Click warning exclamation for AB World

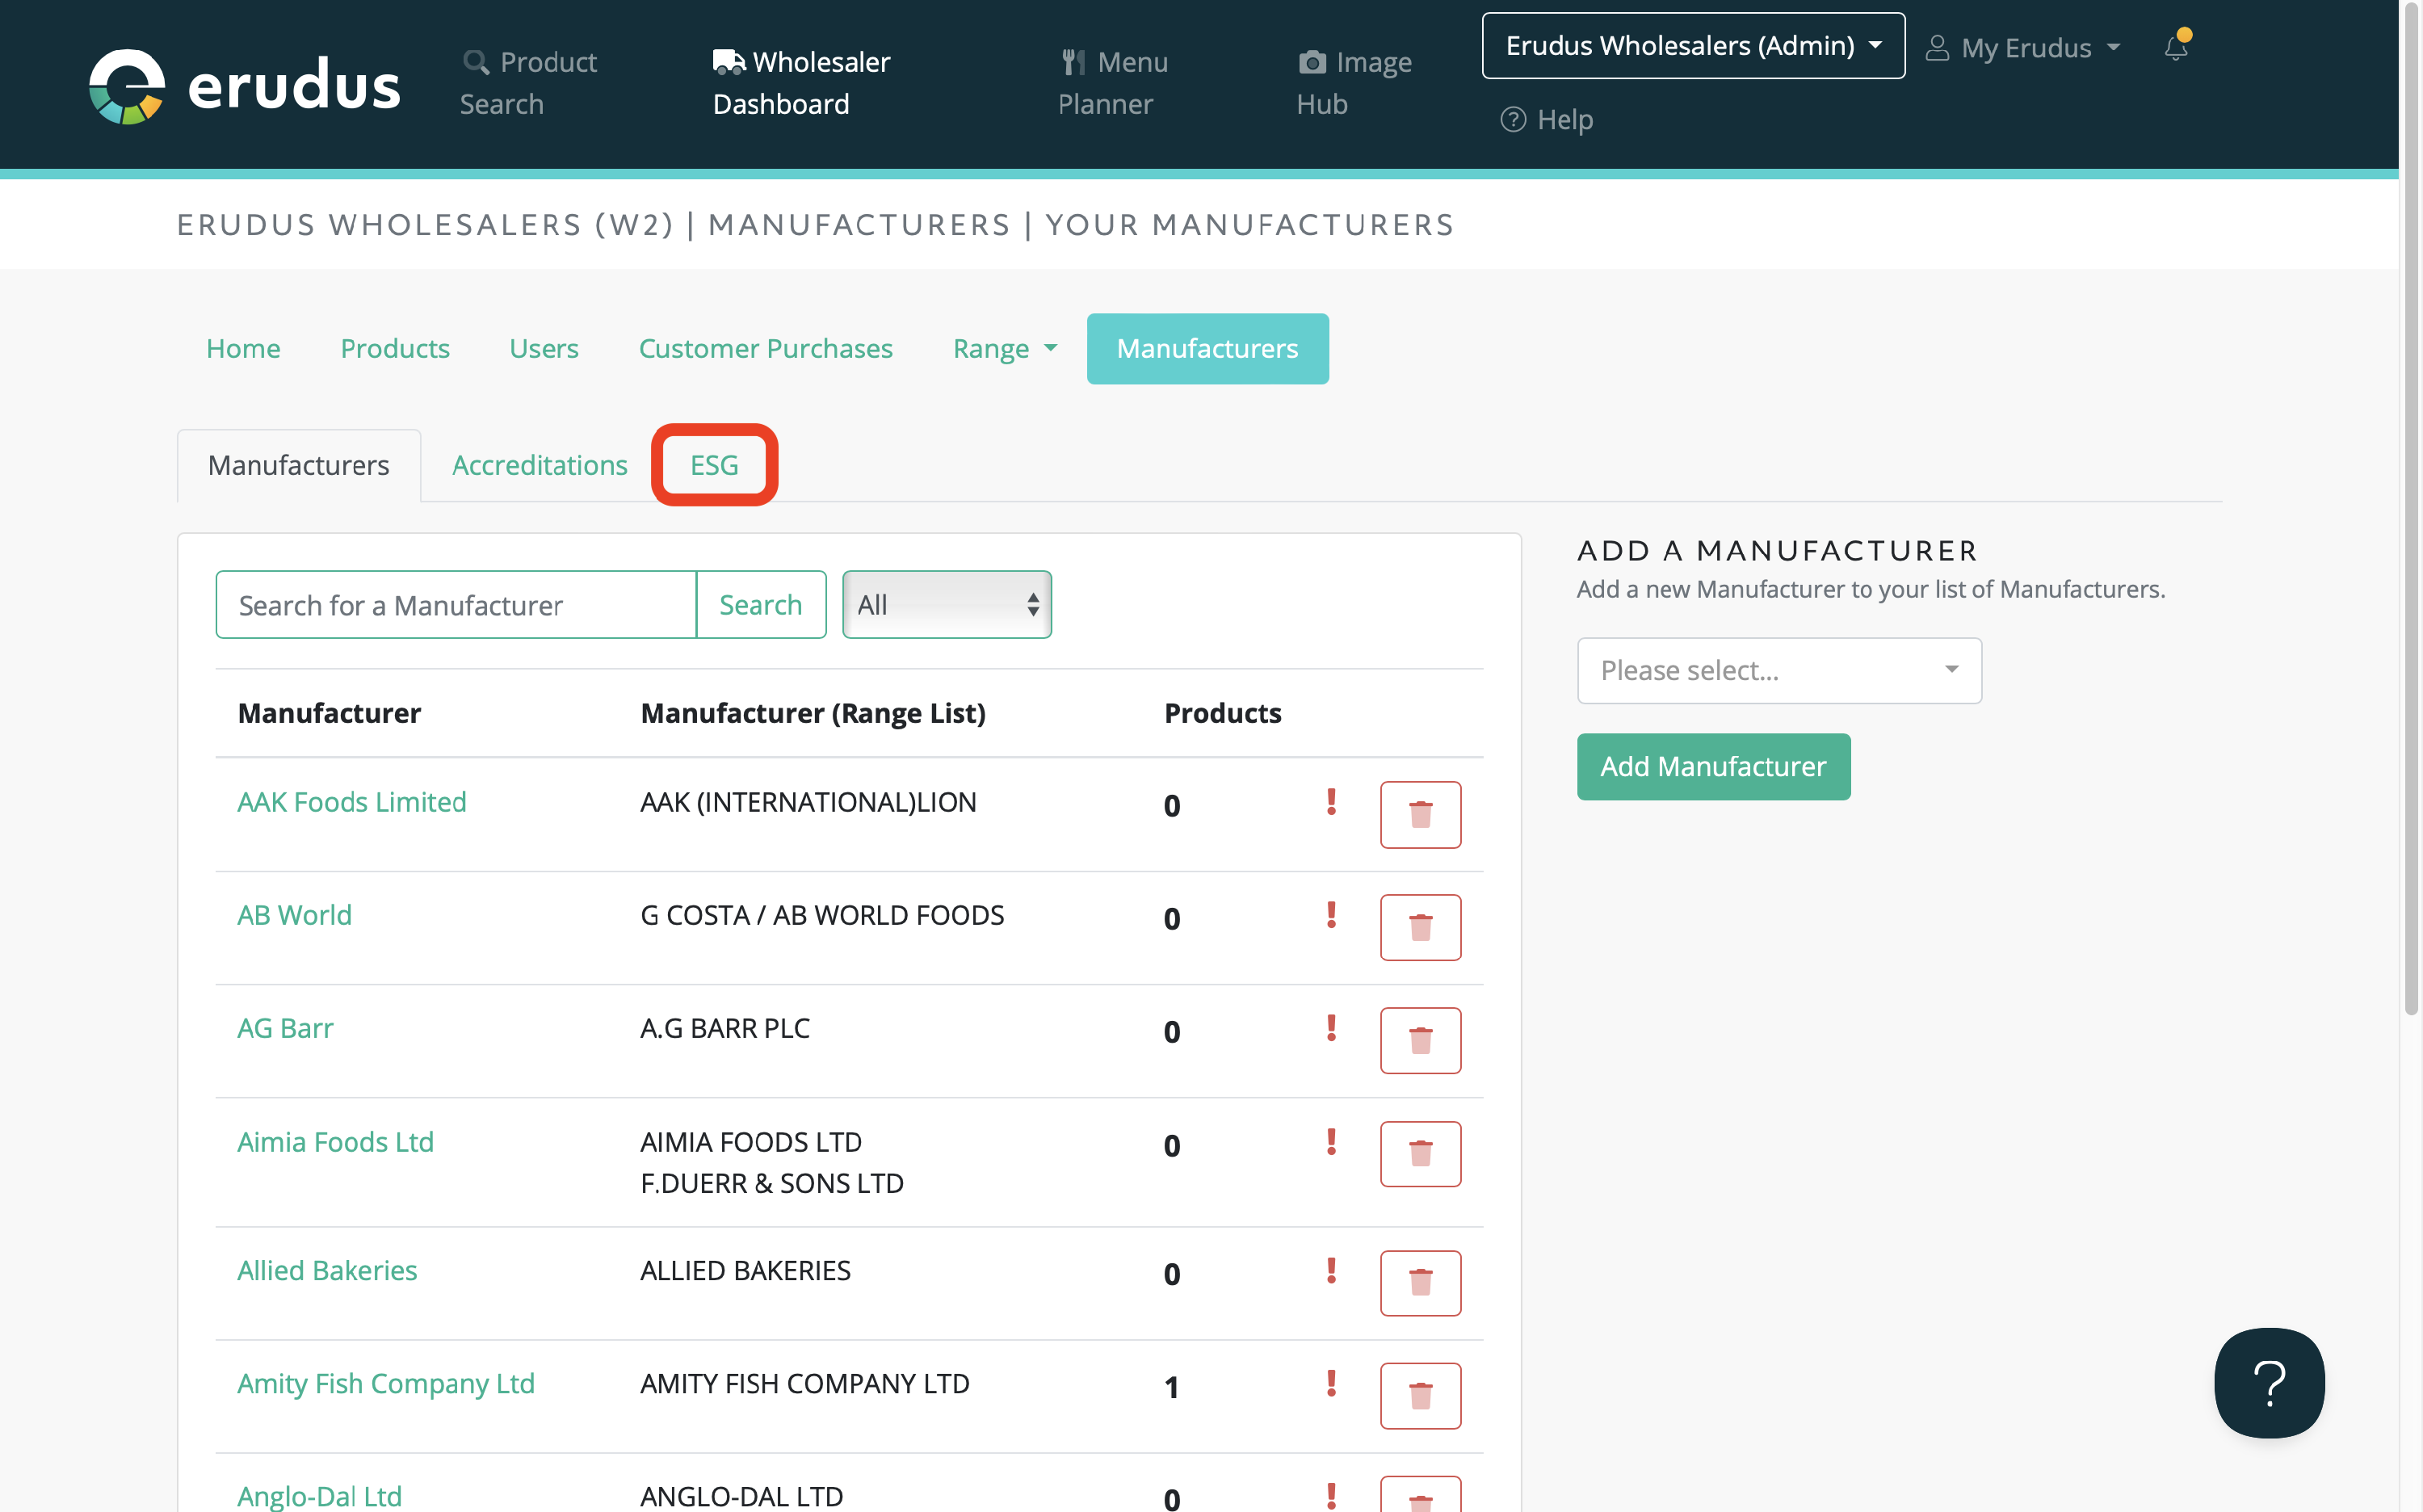[1331, 915]
